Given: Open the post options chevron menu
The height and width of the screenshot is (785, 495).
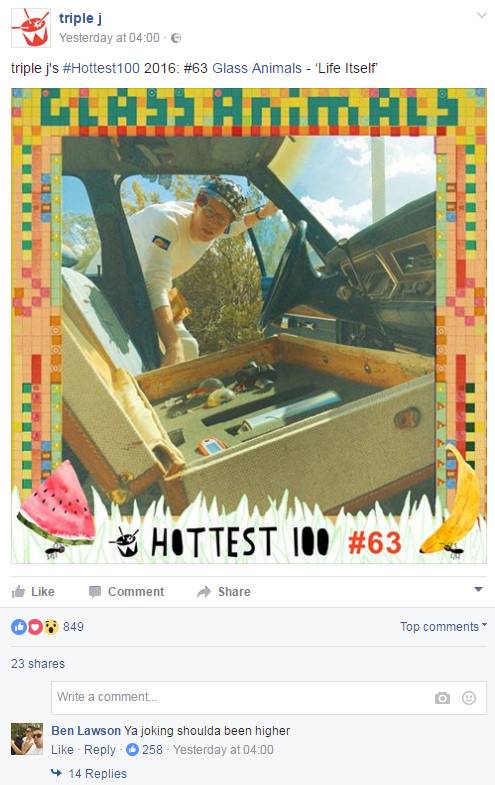Looking at the screenshot, I should click(x=481, y=16).
